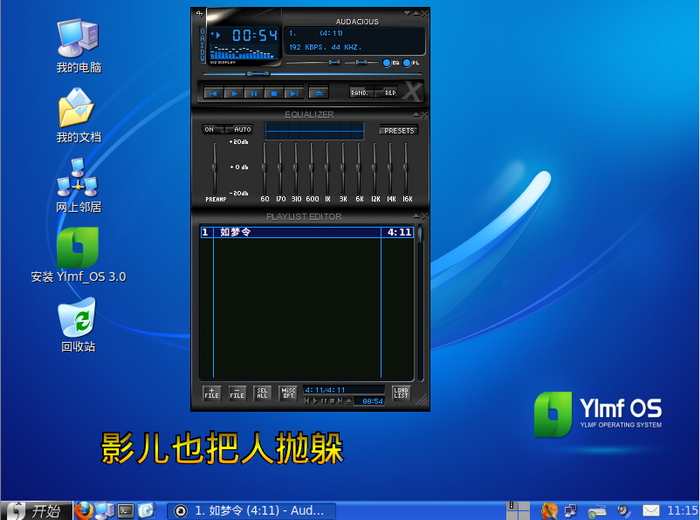Toggle shuffle (RAND) mode

[x=360, y=93]
